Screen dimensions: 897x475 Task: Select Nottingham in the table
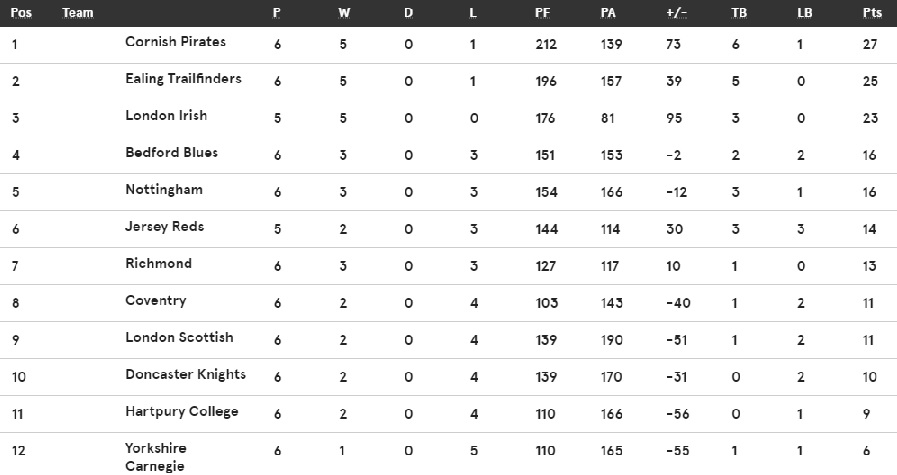click(164, 190)
